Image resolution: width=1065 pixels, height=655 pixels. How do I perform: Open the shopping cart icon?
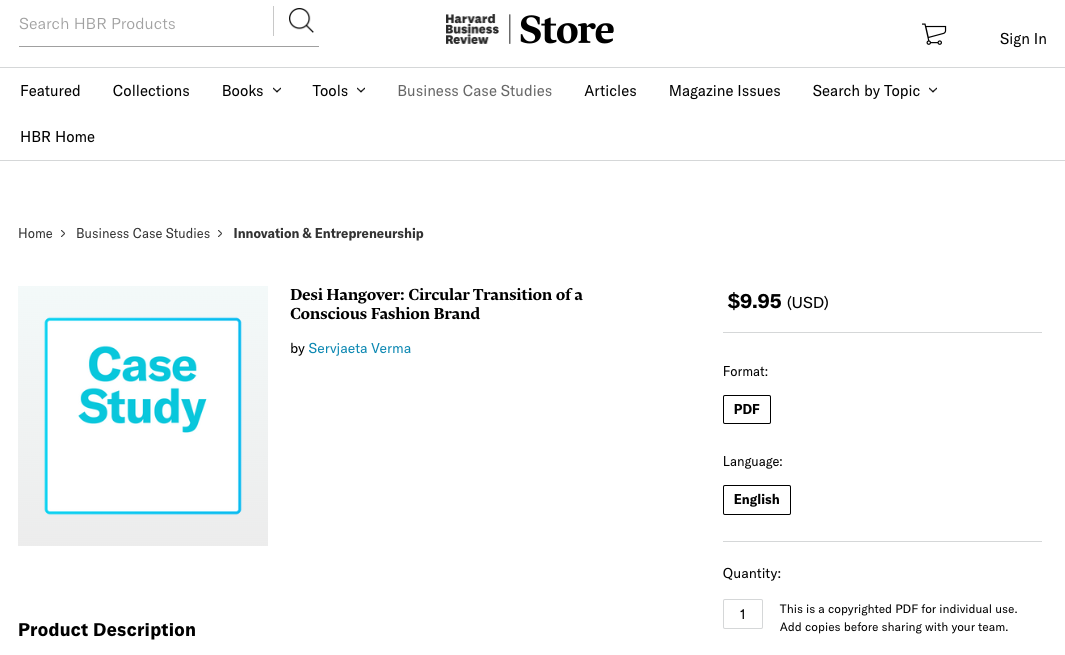[x=933, y=35]
